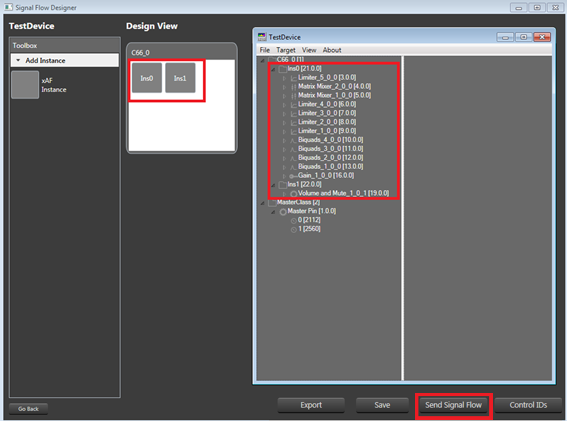Viewport: 569px width, 421px height.
Task: Click the xAF Instance toolbox thumbnail
Action: (25, 85)
